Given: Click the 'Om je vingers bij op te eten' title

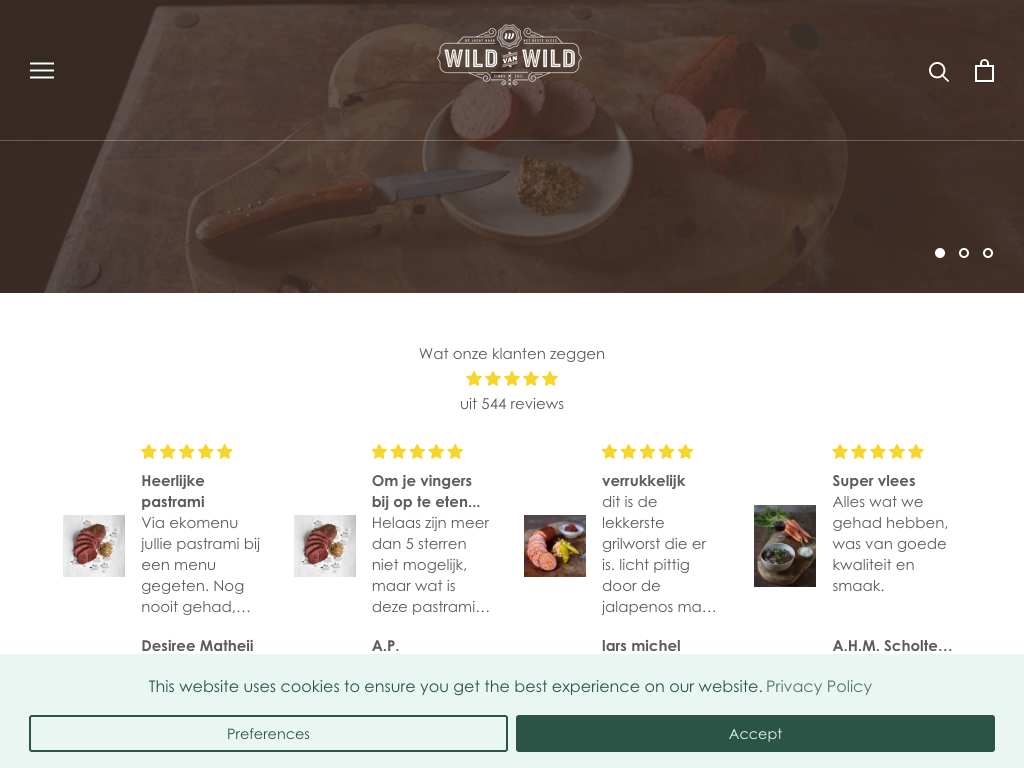Looking at the screenshot, I should click(426, 491).
